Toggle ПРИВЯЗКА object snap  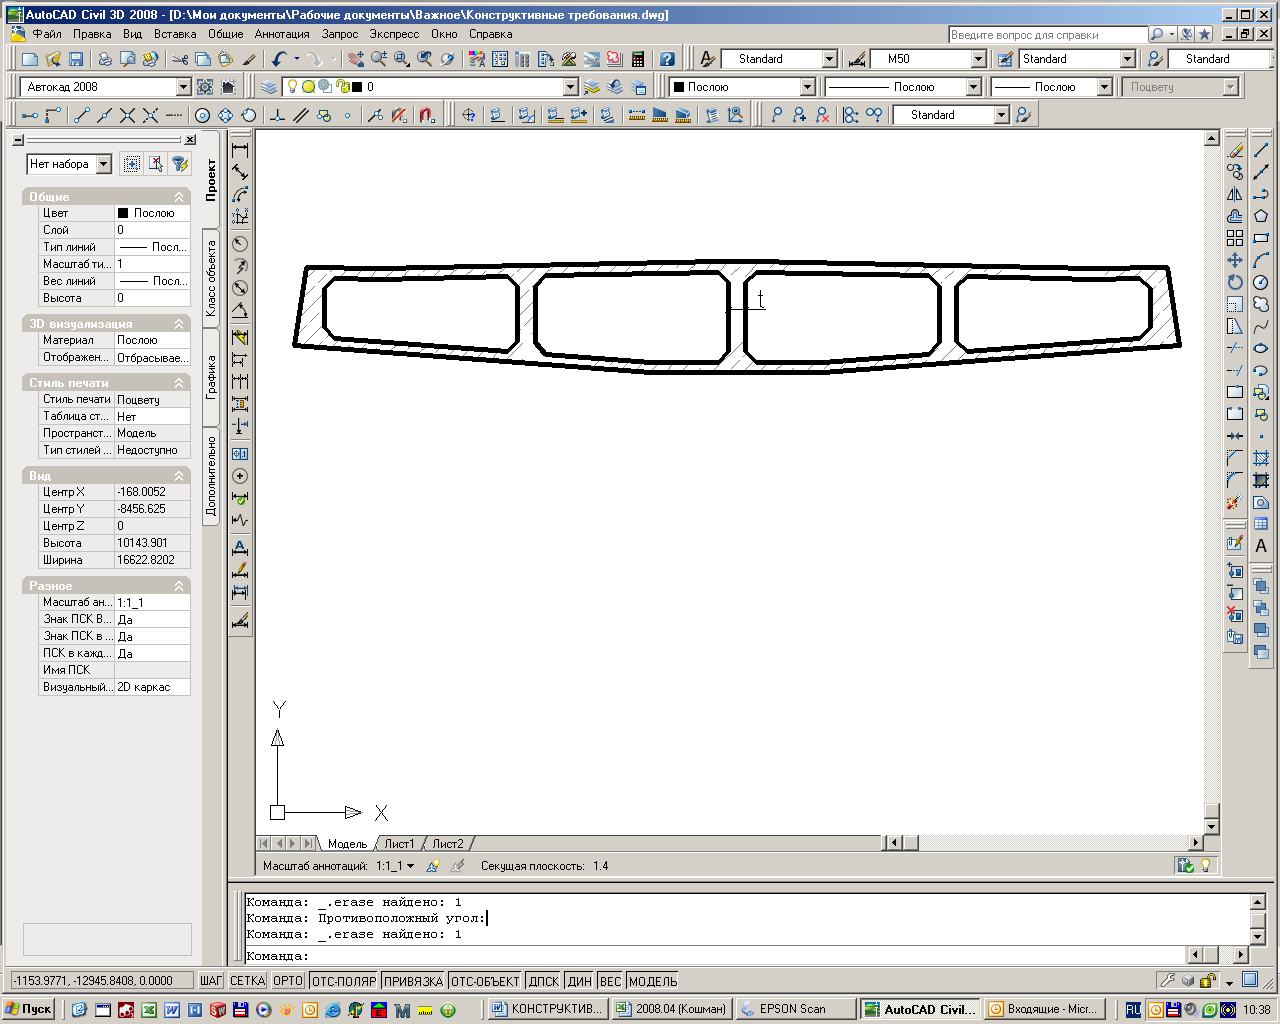413,981
